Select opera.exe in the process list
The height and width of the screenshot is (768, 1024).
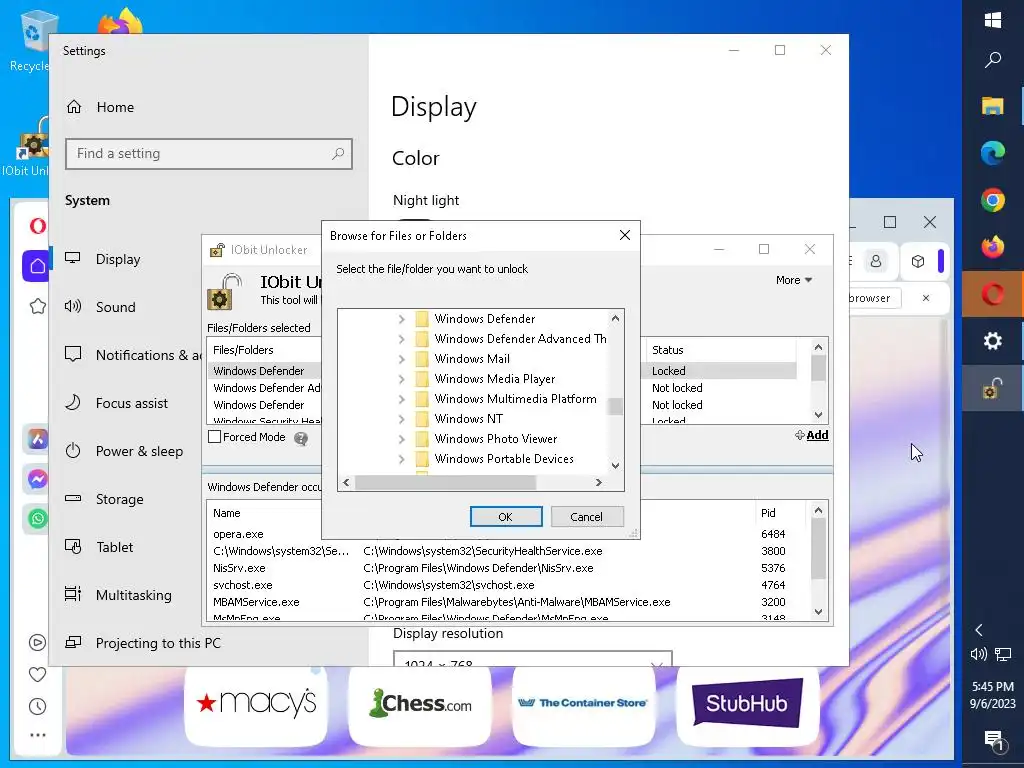point(238,534)
